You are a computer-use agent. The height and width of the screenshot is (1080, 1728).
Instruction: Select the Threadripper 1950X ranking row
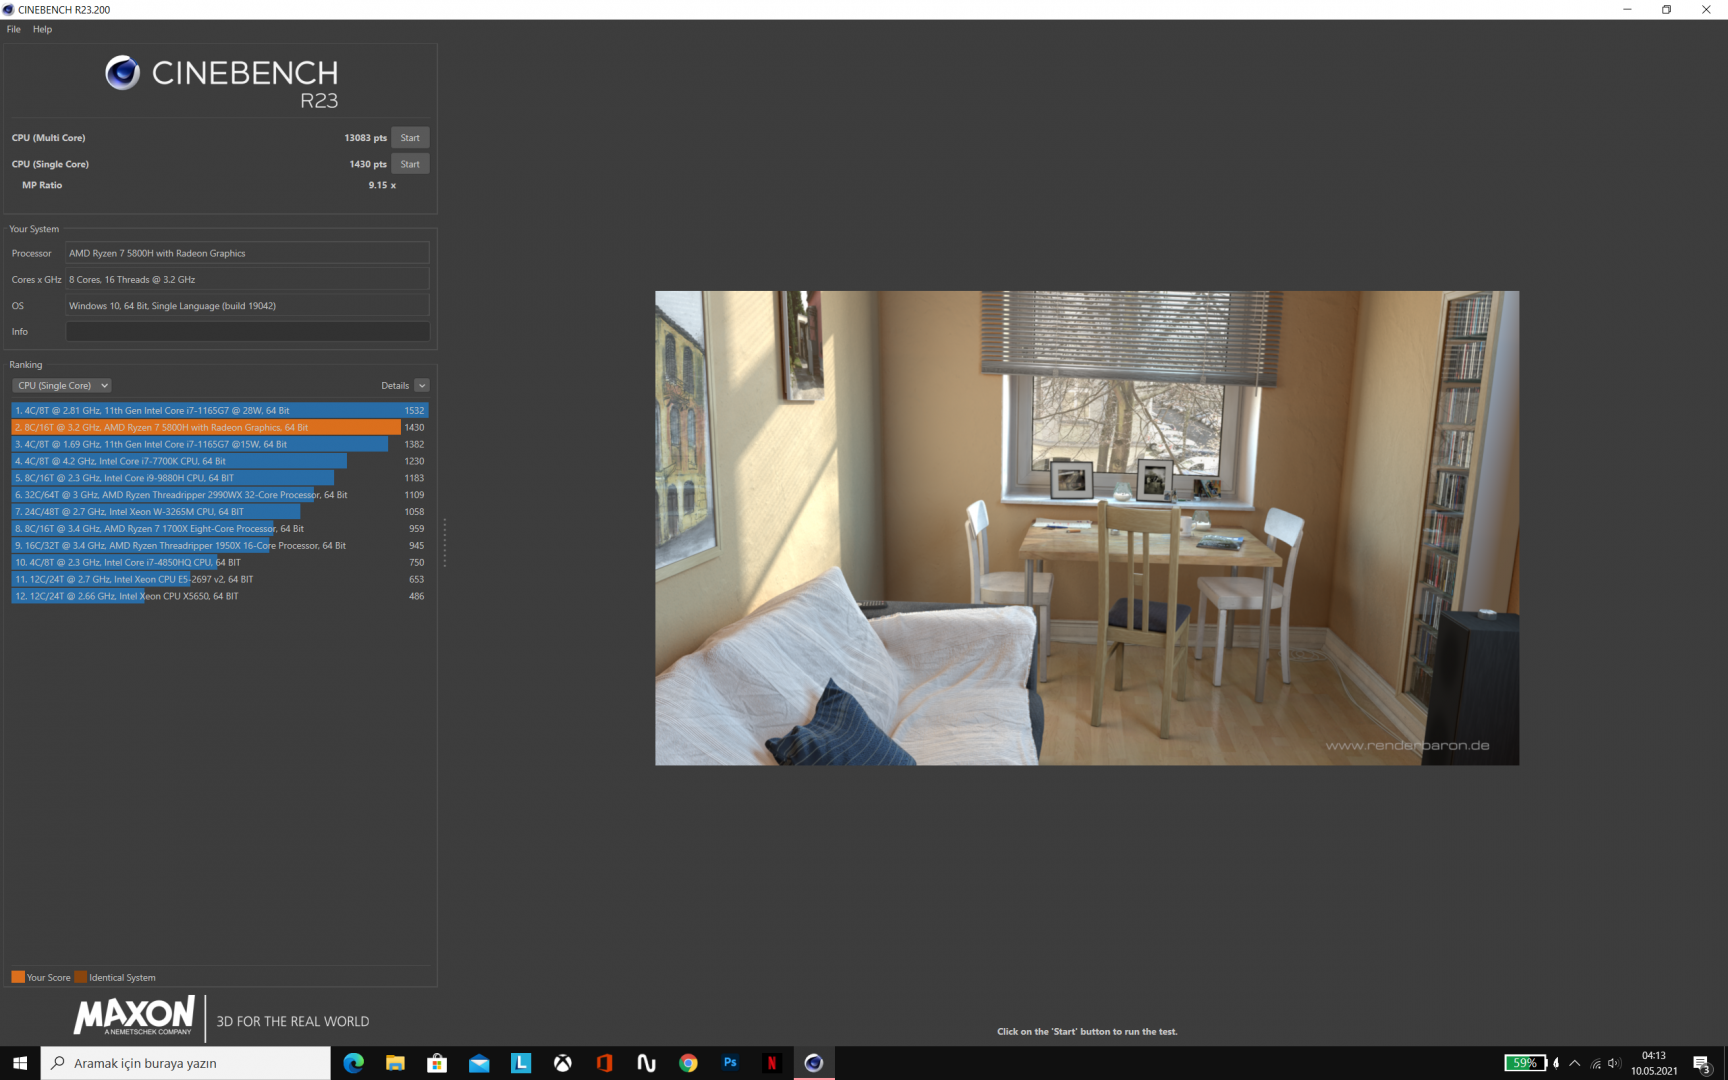pyautogui.click(x=220, y=546)
